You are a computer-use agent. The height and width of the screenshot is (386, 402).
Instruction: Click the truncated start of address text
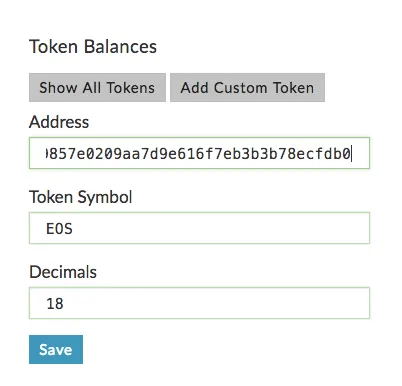(x=47, y=154)
